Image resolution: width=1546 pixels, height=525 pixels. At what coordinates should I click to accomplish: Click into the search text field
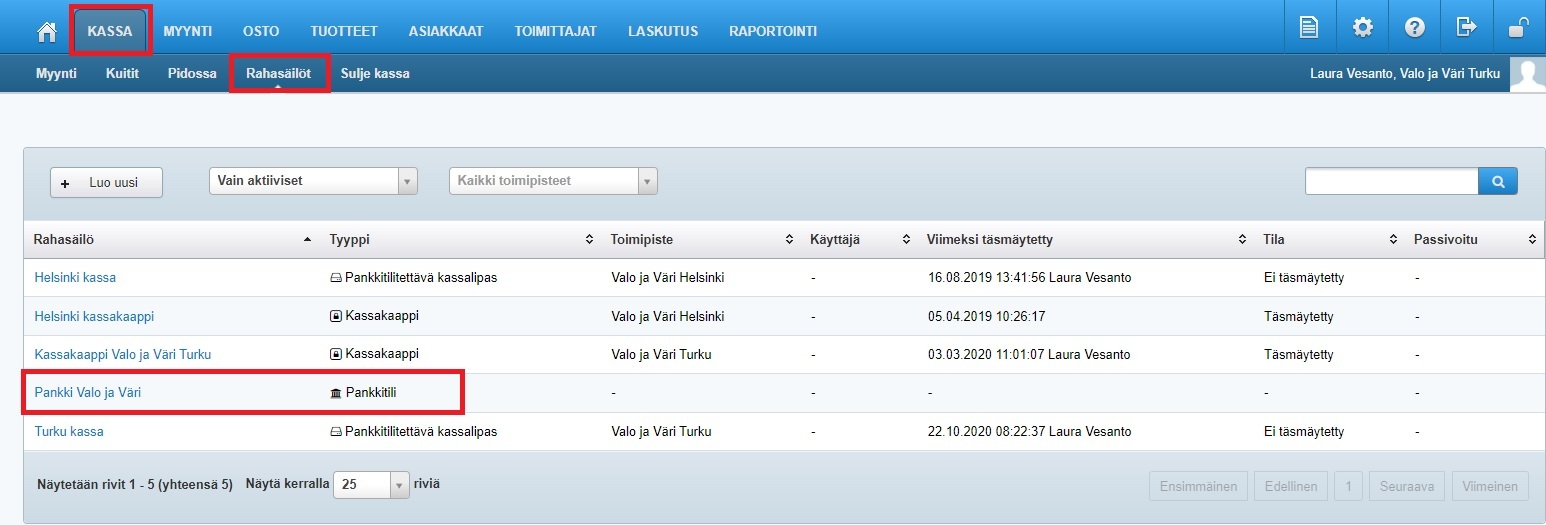[1391, 181]
